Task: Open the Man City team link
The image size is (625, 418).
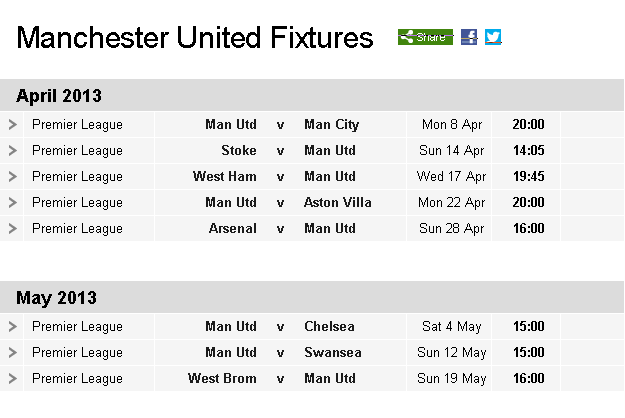Action: [332, 125]
